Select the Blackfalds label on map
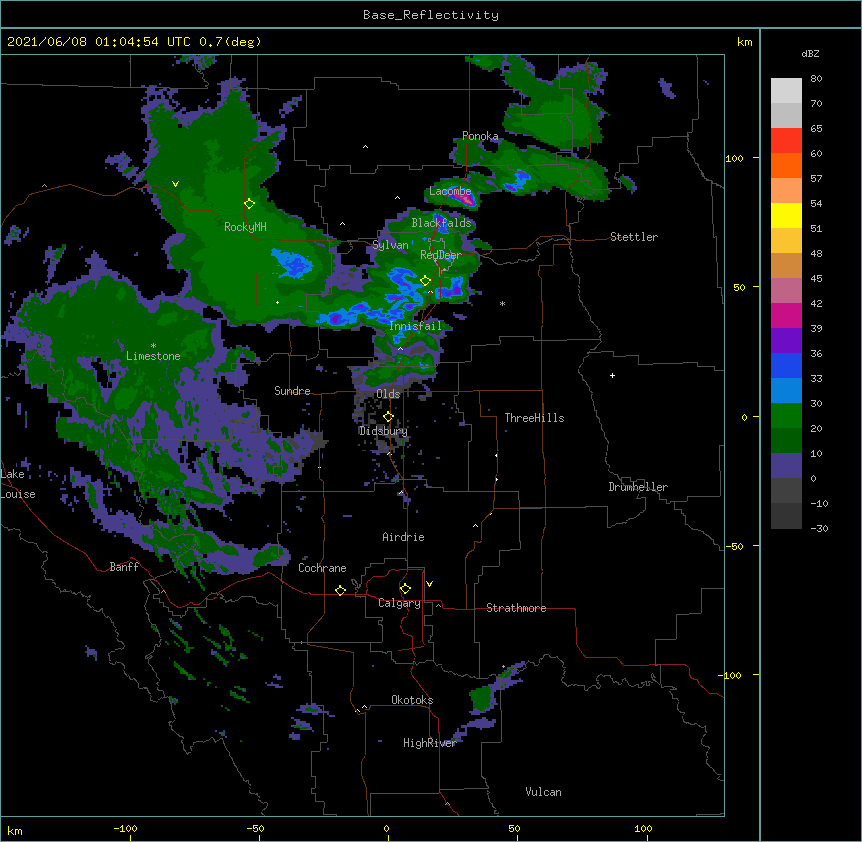The image size is (862, 842). pyautogui.click(x=441, y=223)
